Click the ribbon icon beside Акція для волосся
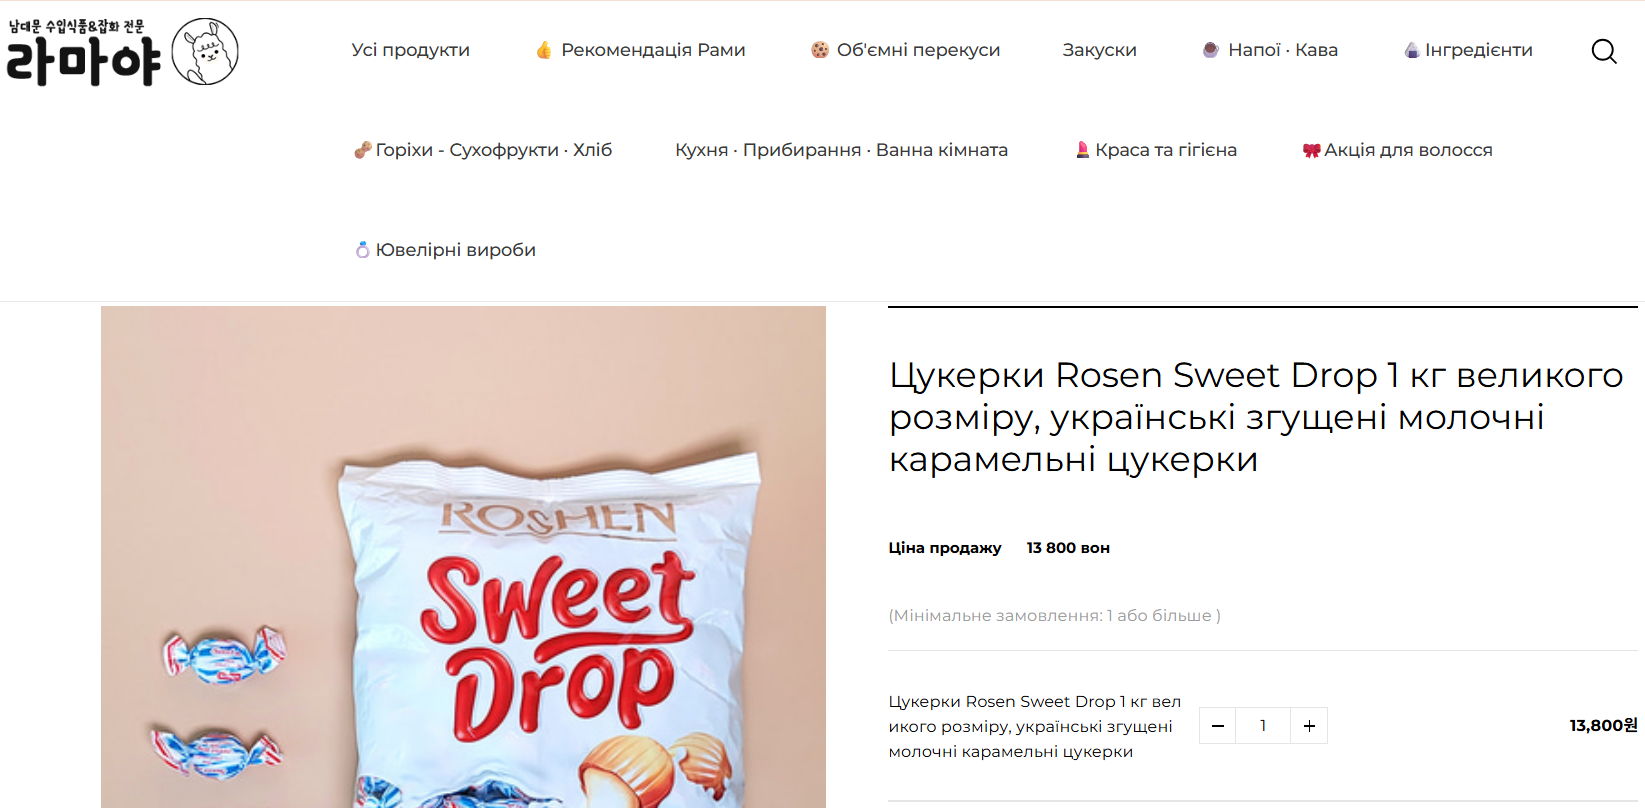Image resolution: width=1645 pixels, height=808 pixels. point(1311,150)
